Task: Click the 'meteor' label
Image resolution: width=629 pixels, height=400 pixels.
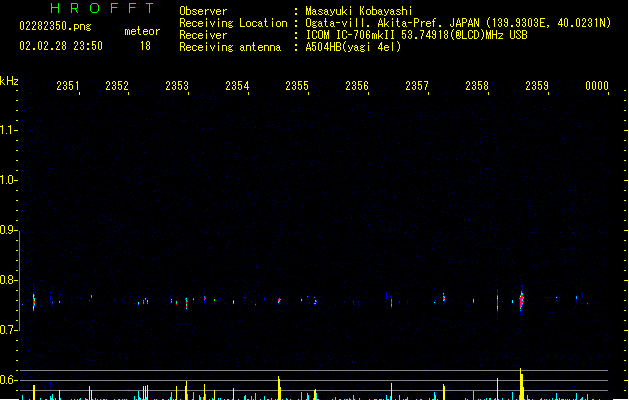Action: (142, 31)
